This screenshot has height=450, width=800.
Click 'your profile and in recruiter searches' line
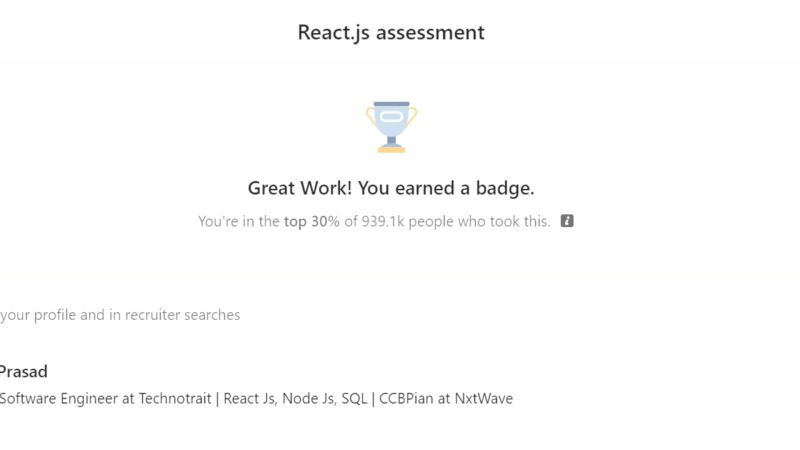click(x=120, y=315)
